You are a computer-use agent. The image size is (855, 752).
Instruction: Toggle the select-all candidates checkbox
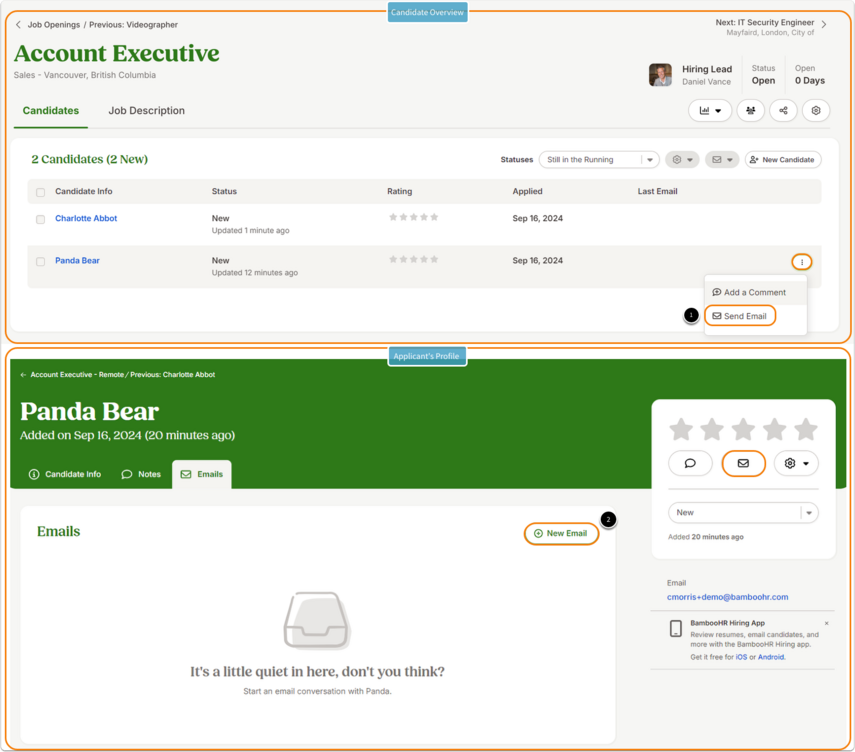tap(40, 192)
